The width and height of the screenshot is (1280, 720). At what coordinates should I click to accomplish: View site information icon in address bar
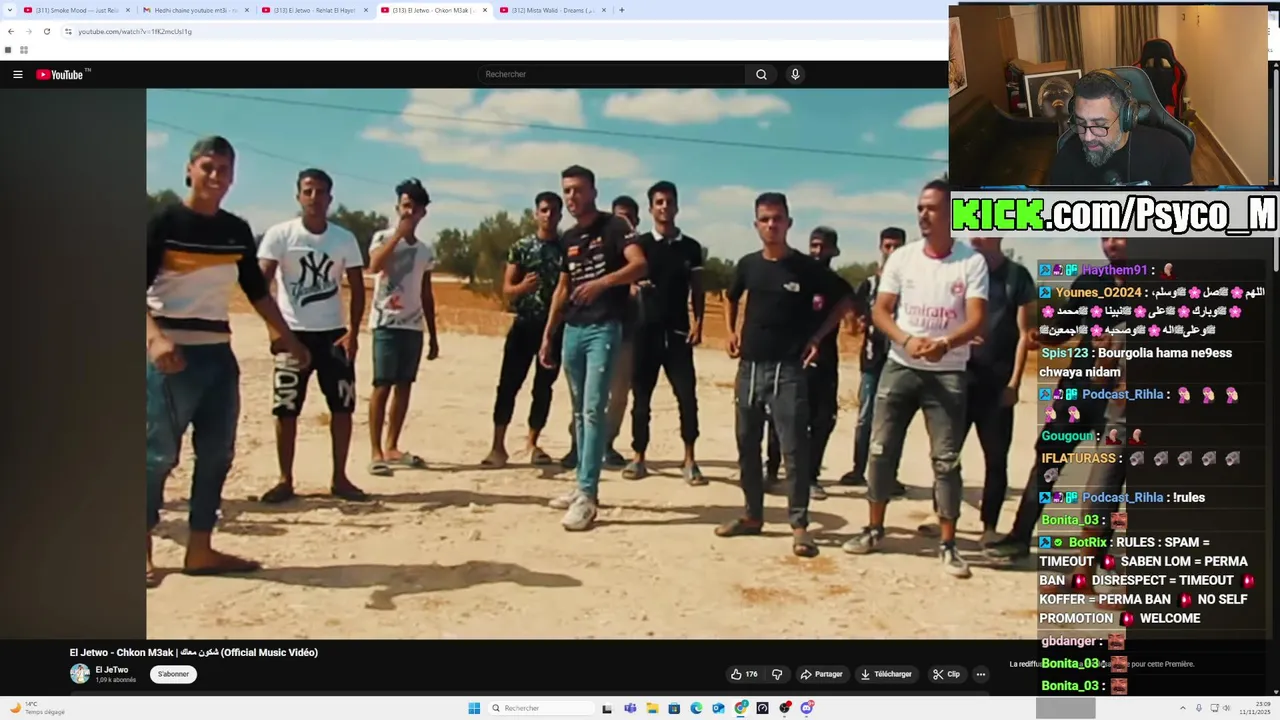click(68, 31)
